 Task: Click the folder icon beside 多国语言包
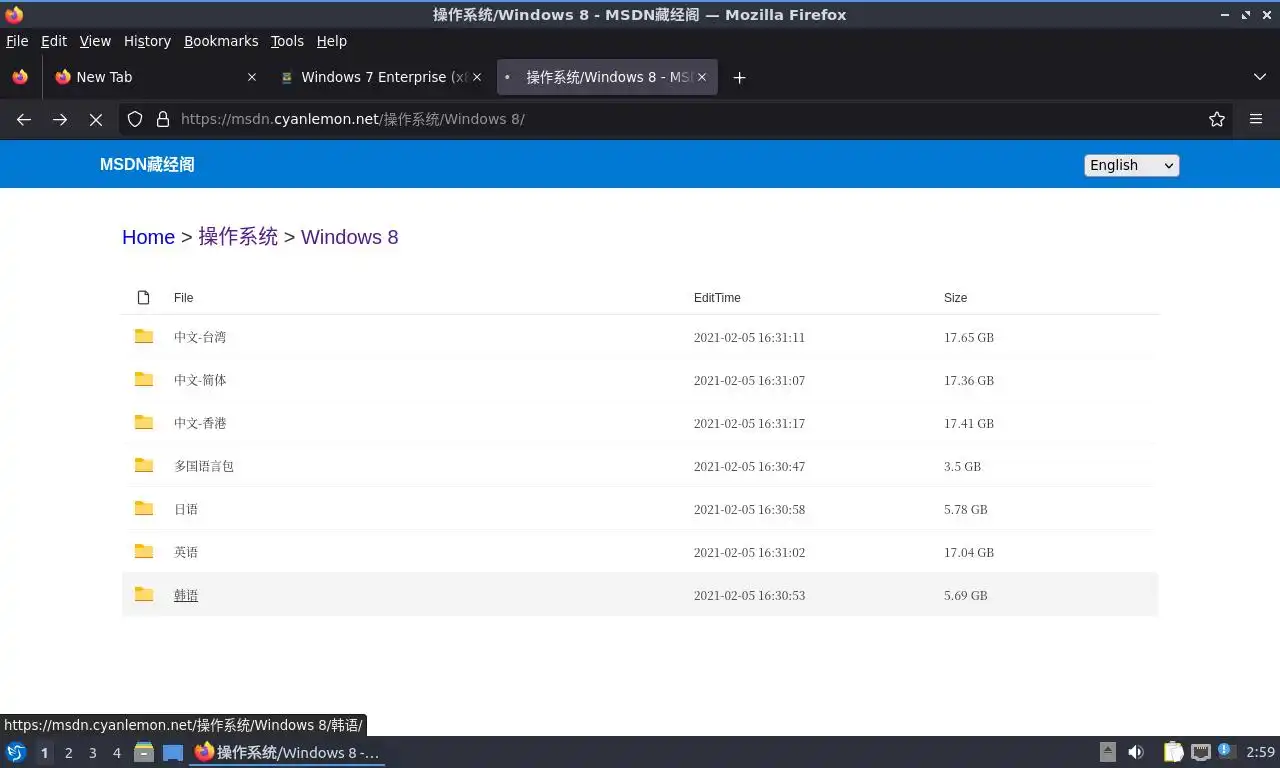(144, 465)
